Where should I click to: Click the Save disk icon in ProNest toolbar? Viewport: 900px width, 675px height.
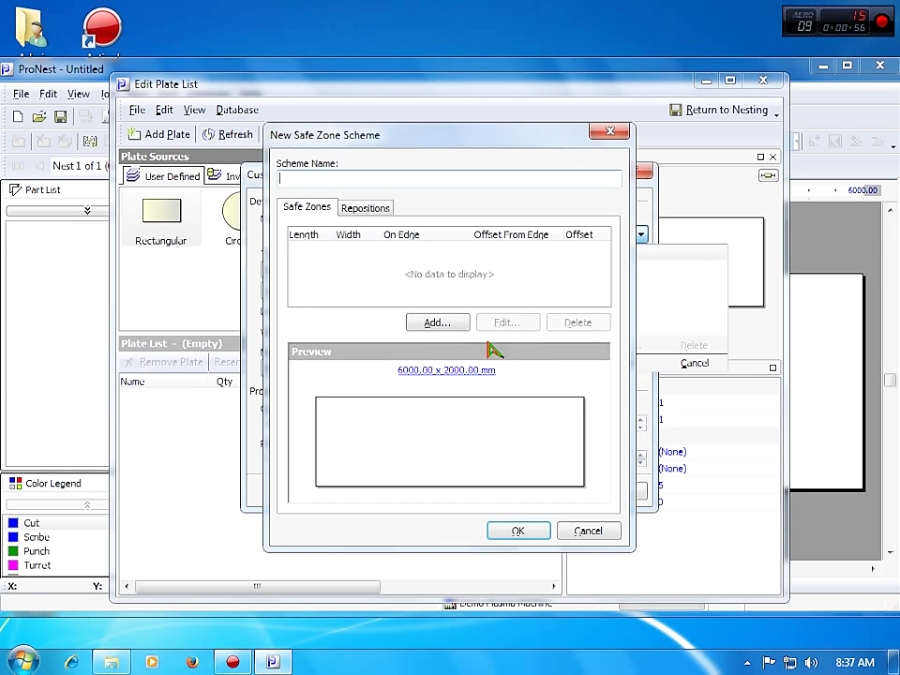tap(60, 117)
